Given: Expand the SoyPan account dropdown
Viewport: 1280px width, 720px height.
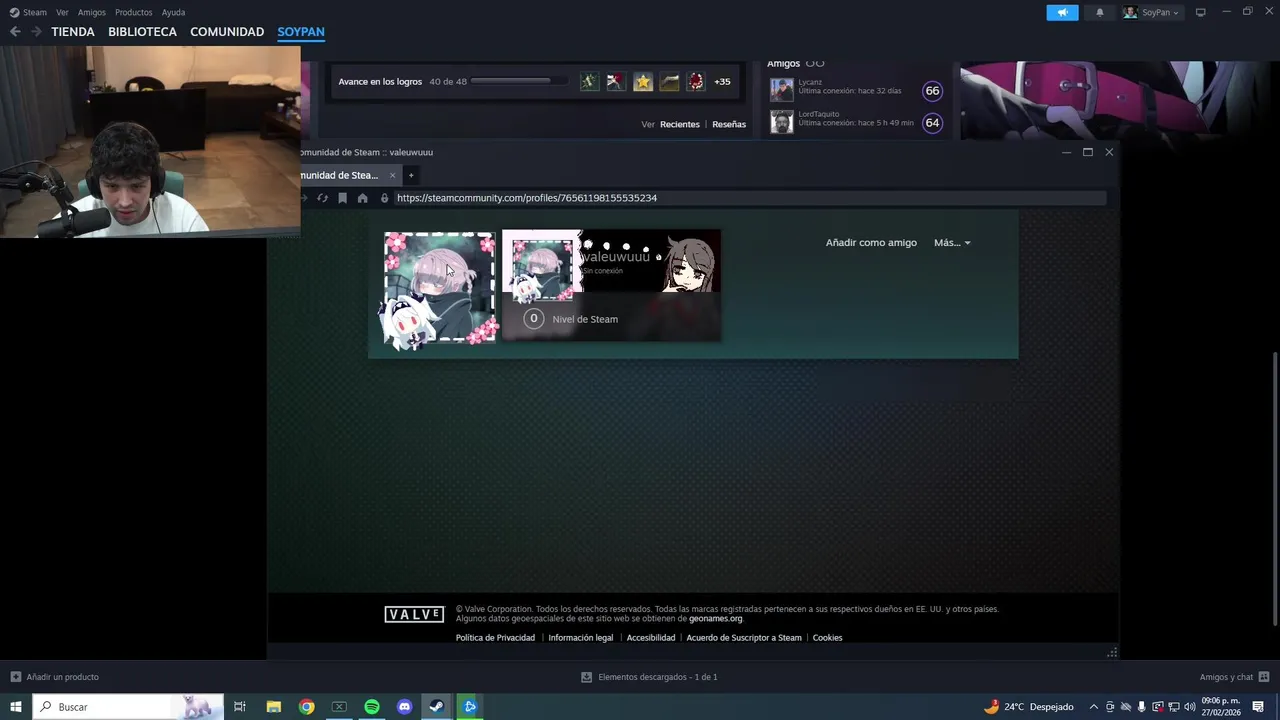Looking at the screenshot, I should tap(1152, 12).
